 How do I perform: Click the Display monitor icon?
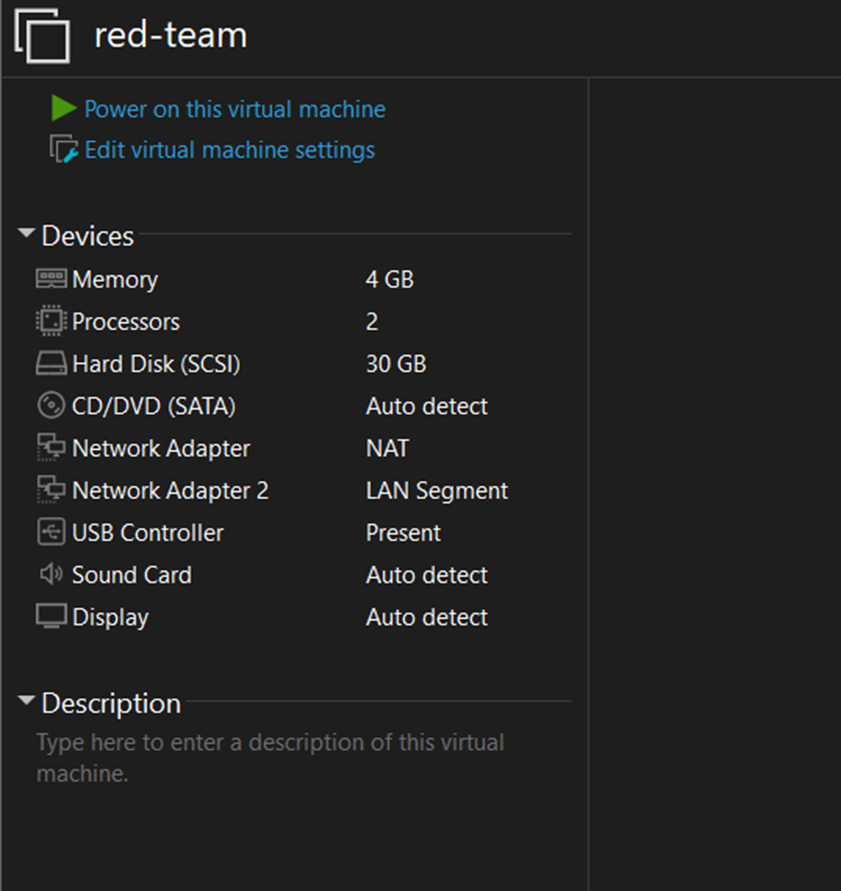point(51,617)
